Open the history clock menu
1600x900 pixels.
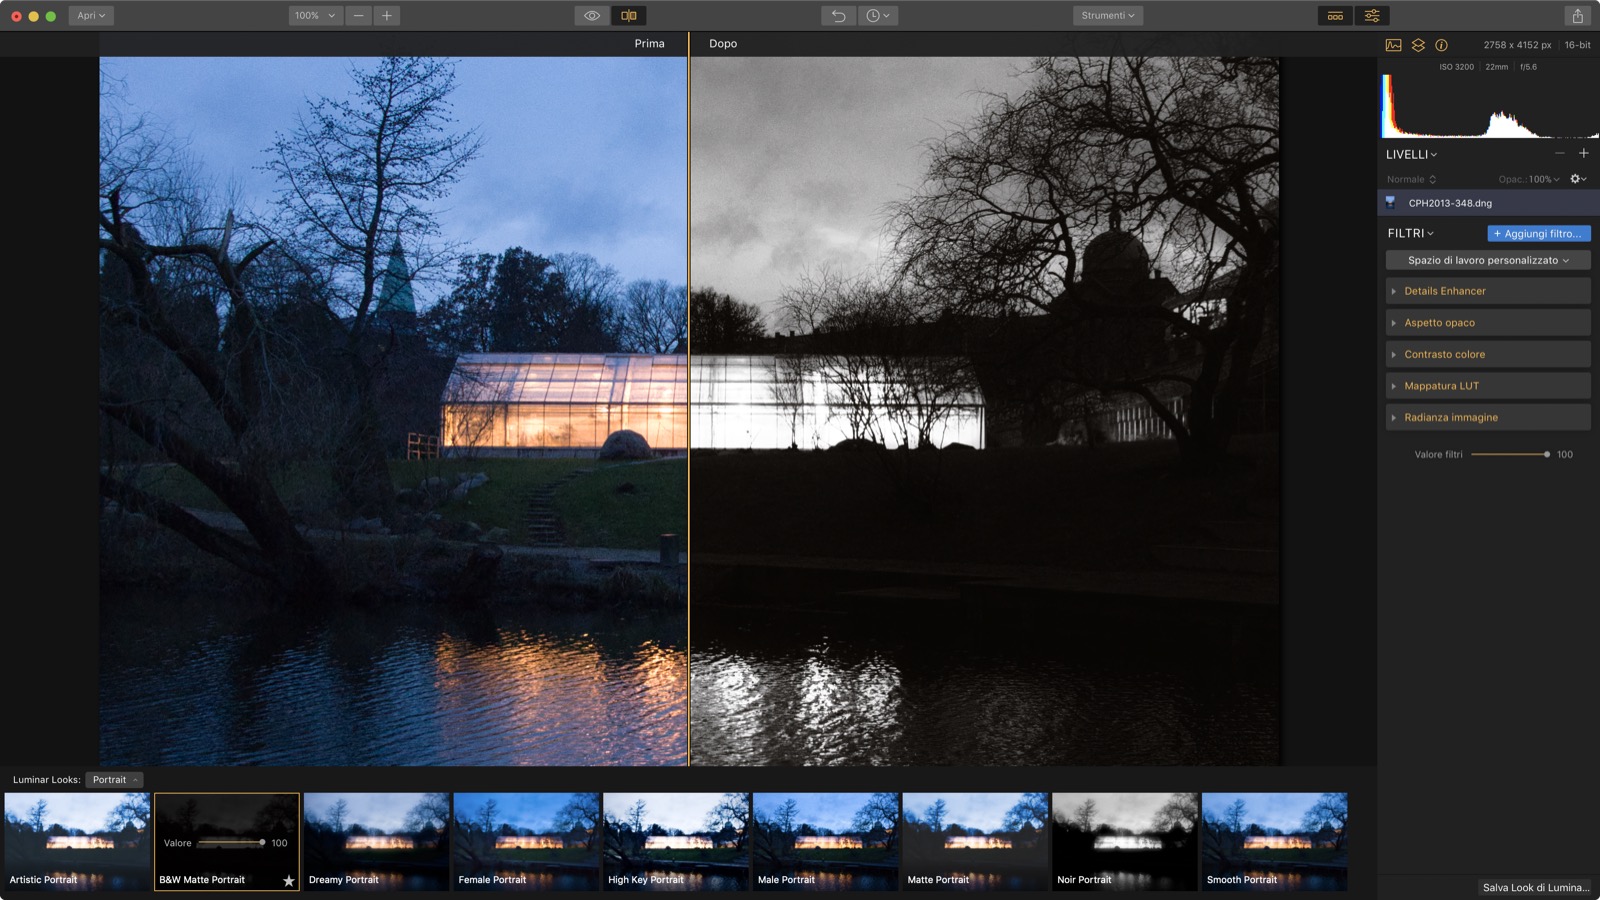click(x=877, y=16)
